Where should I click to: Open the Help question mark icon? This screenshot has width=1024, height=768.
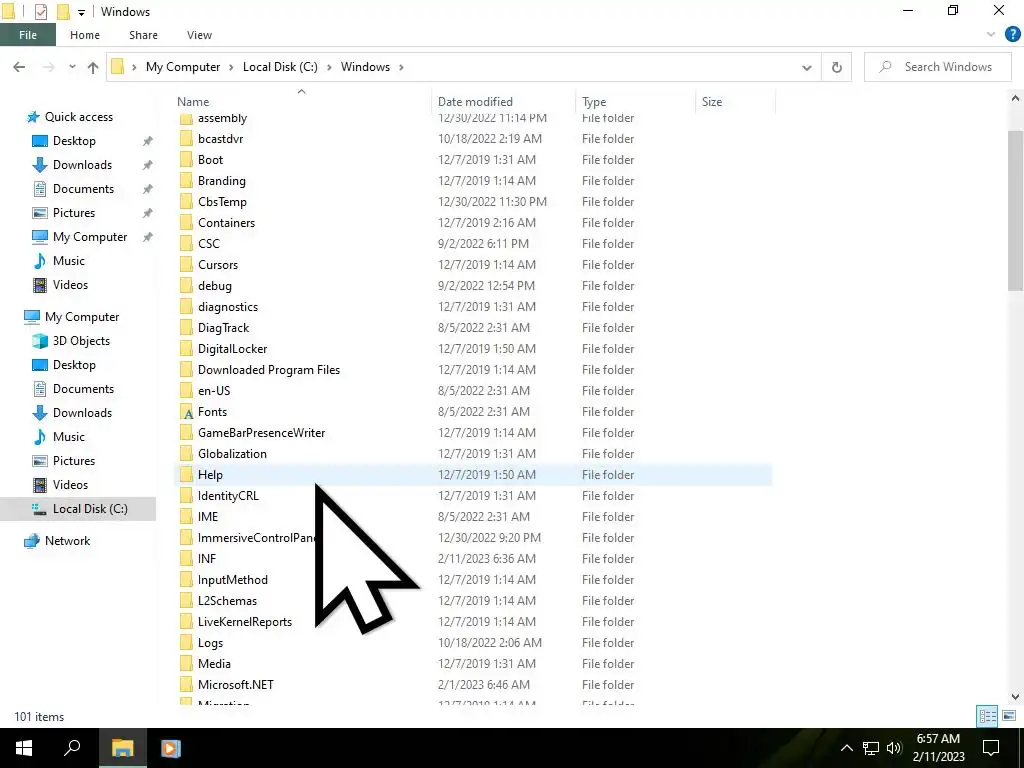coord(1012,35)
